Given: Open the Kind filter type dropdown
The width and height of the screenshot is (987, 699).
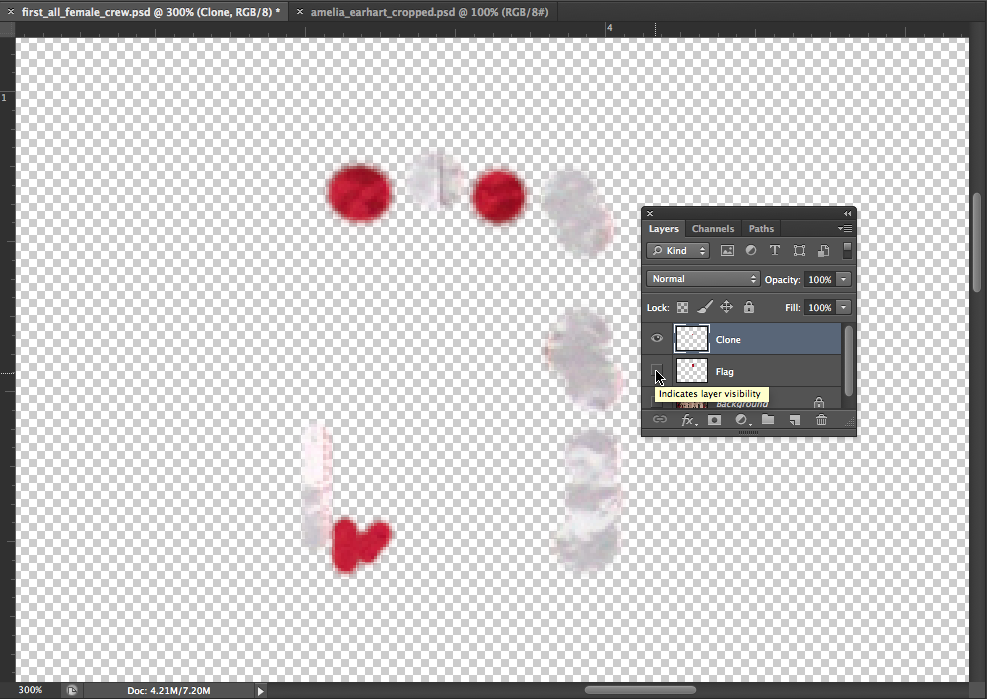Looking at the screenshot, I should click(678, 251).
